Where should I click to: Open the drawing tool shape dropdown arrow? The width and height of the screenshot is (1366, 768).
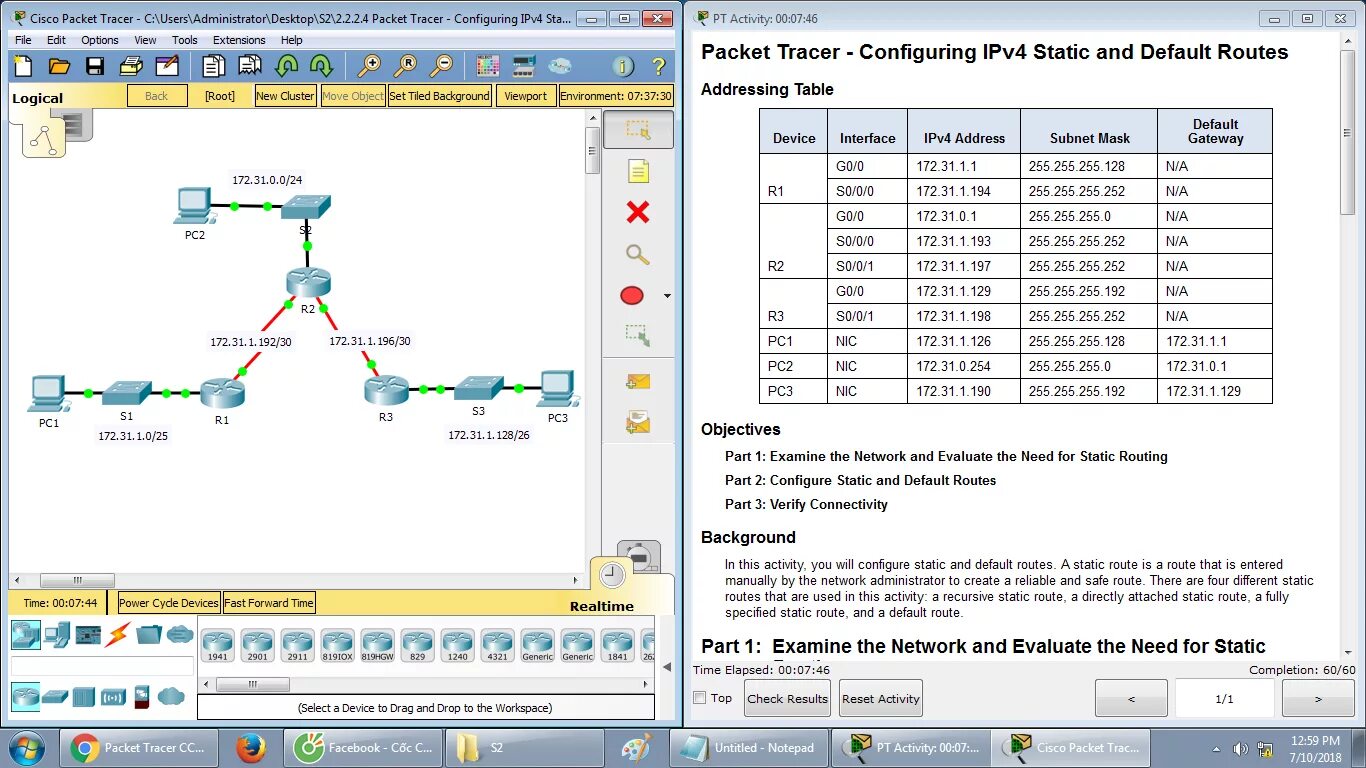667,297
